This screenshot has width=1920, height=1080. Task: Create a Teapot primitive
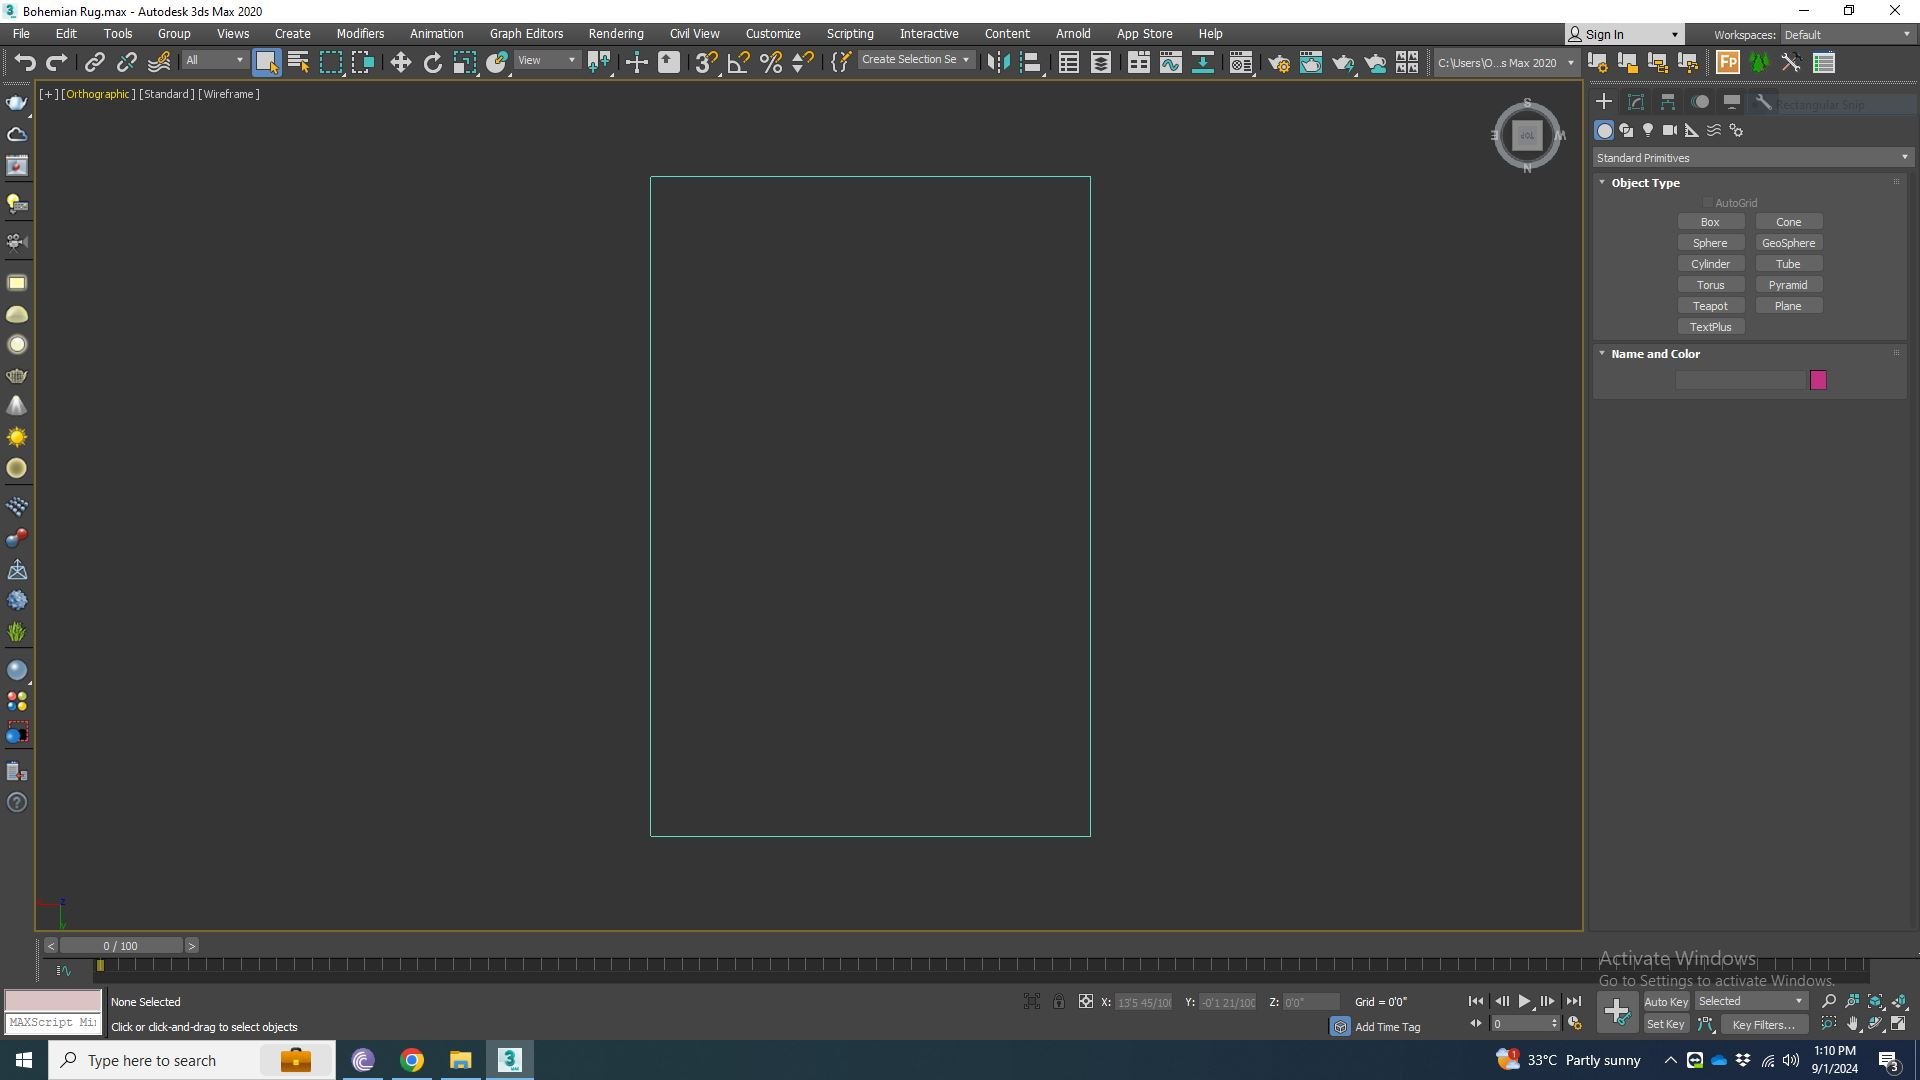pyautogui.click(x=1710, y=306)
